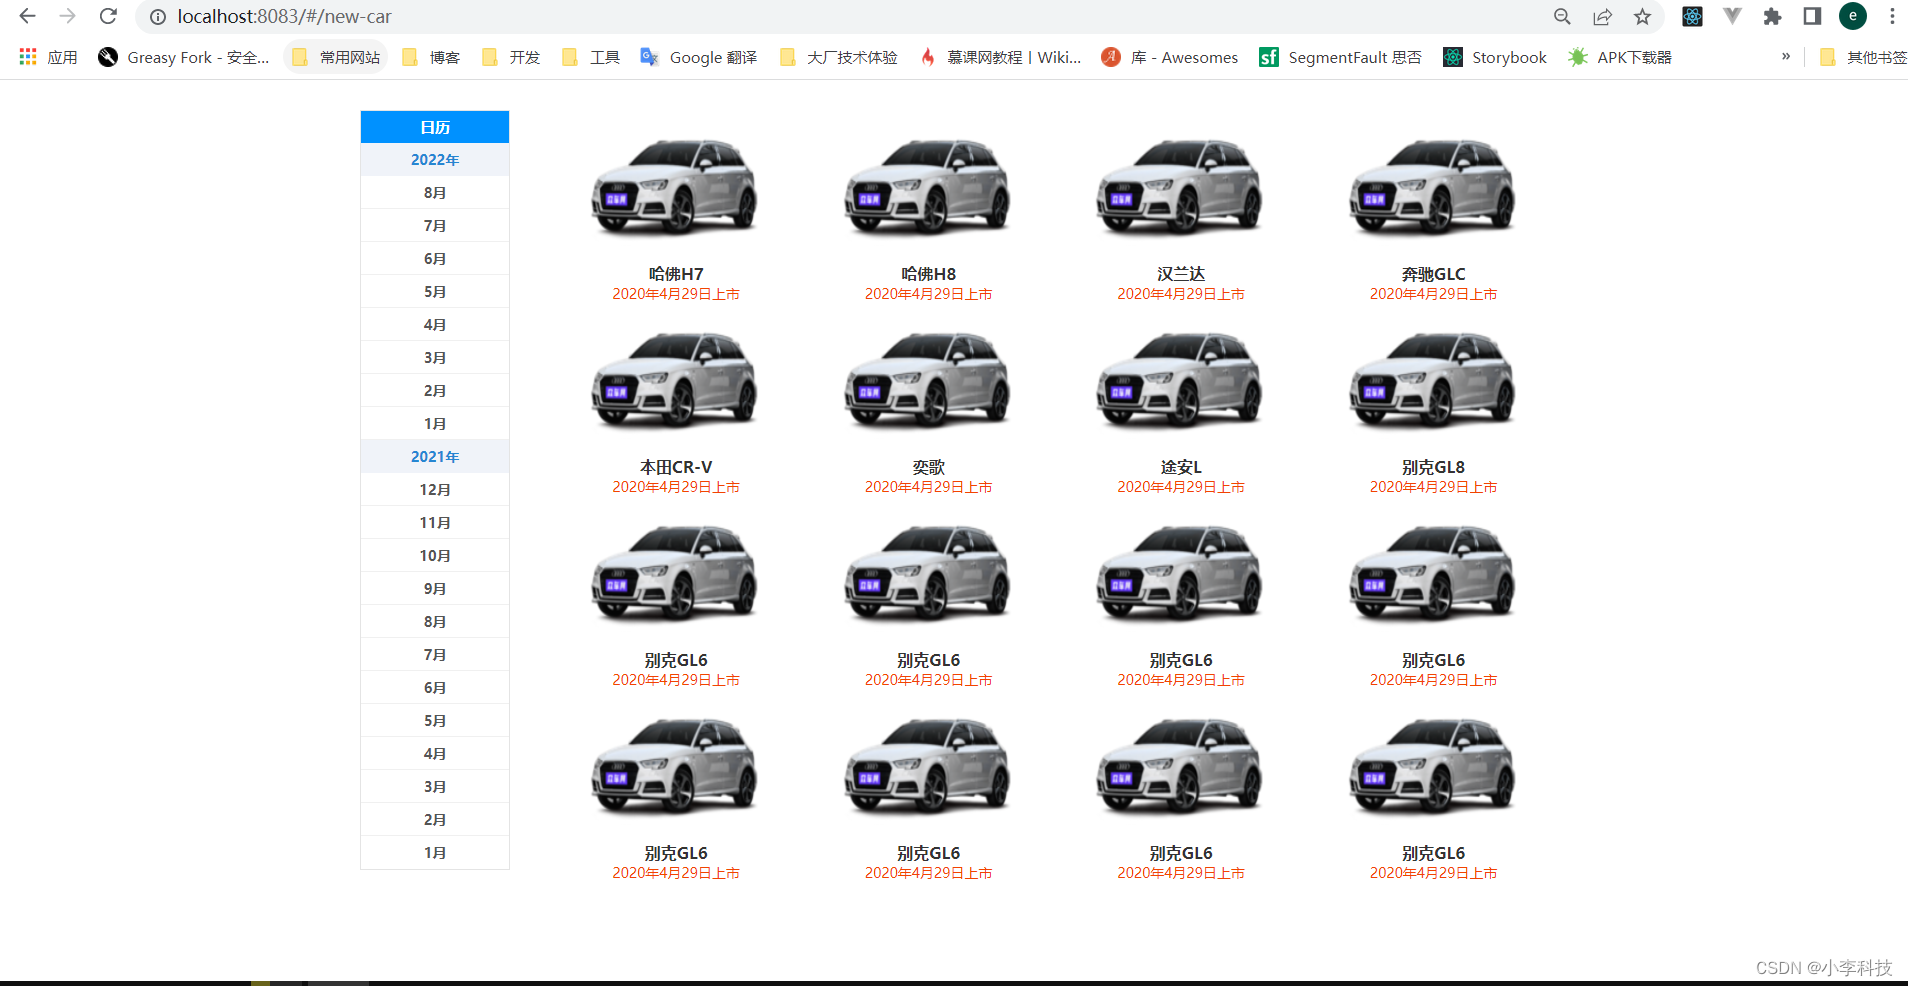The image size is (1908, 986).
Task: Open the Storybook bookmark
Action: tap(1495, 57)
